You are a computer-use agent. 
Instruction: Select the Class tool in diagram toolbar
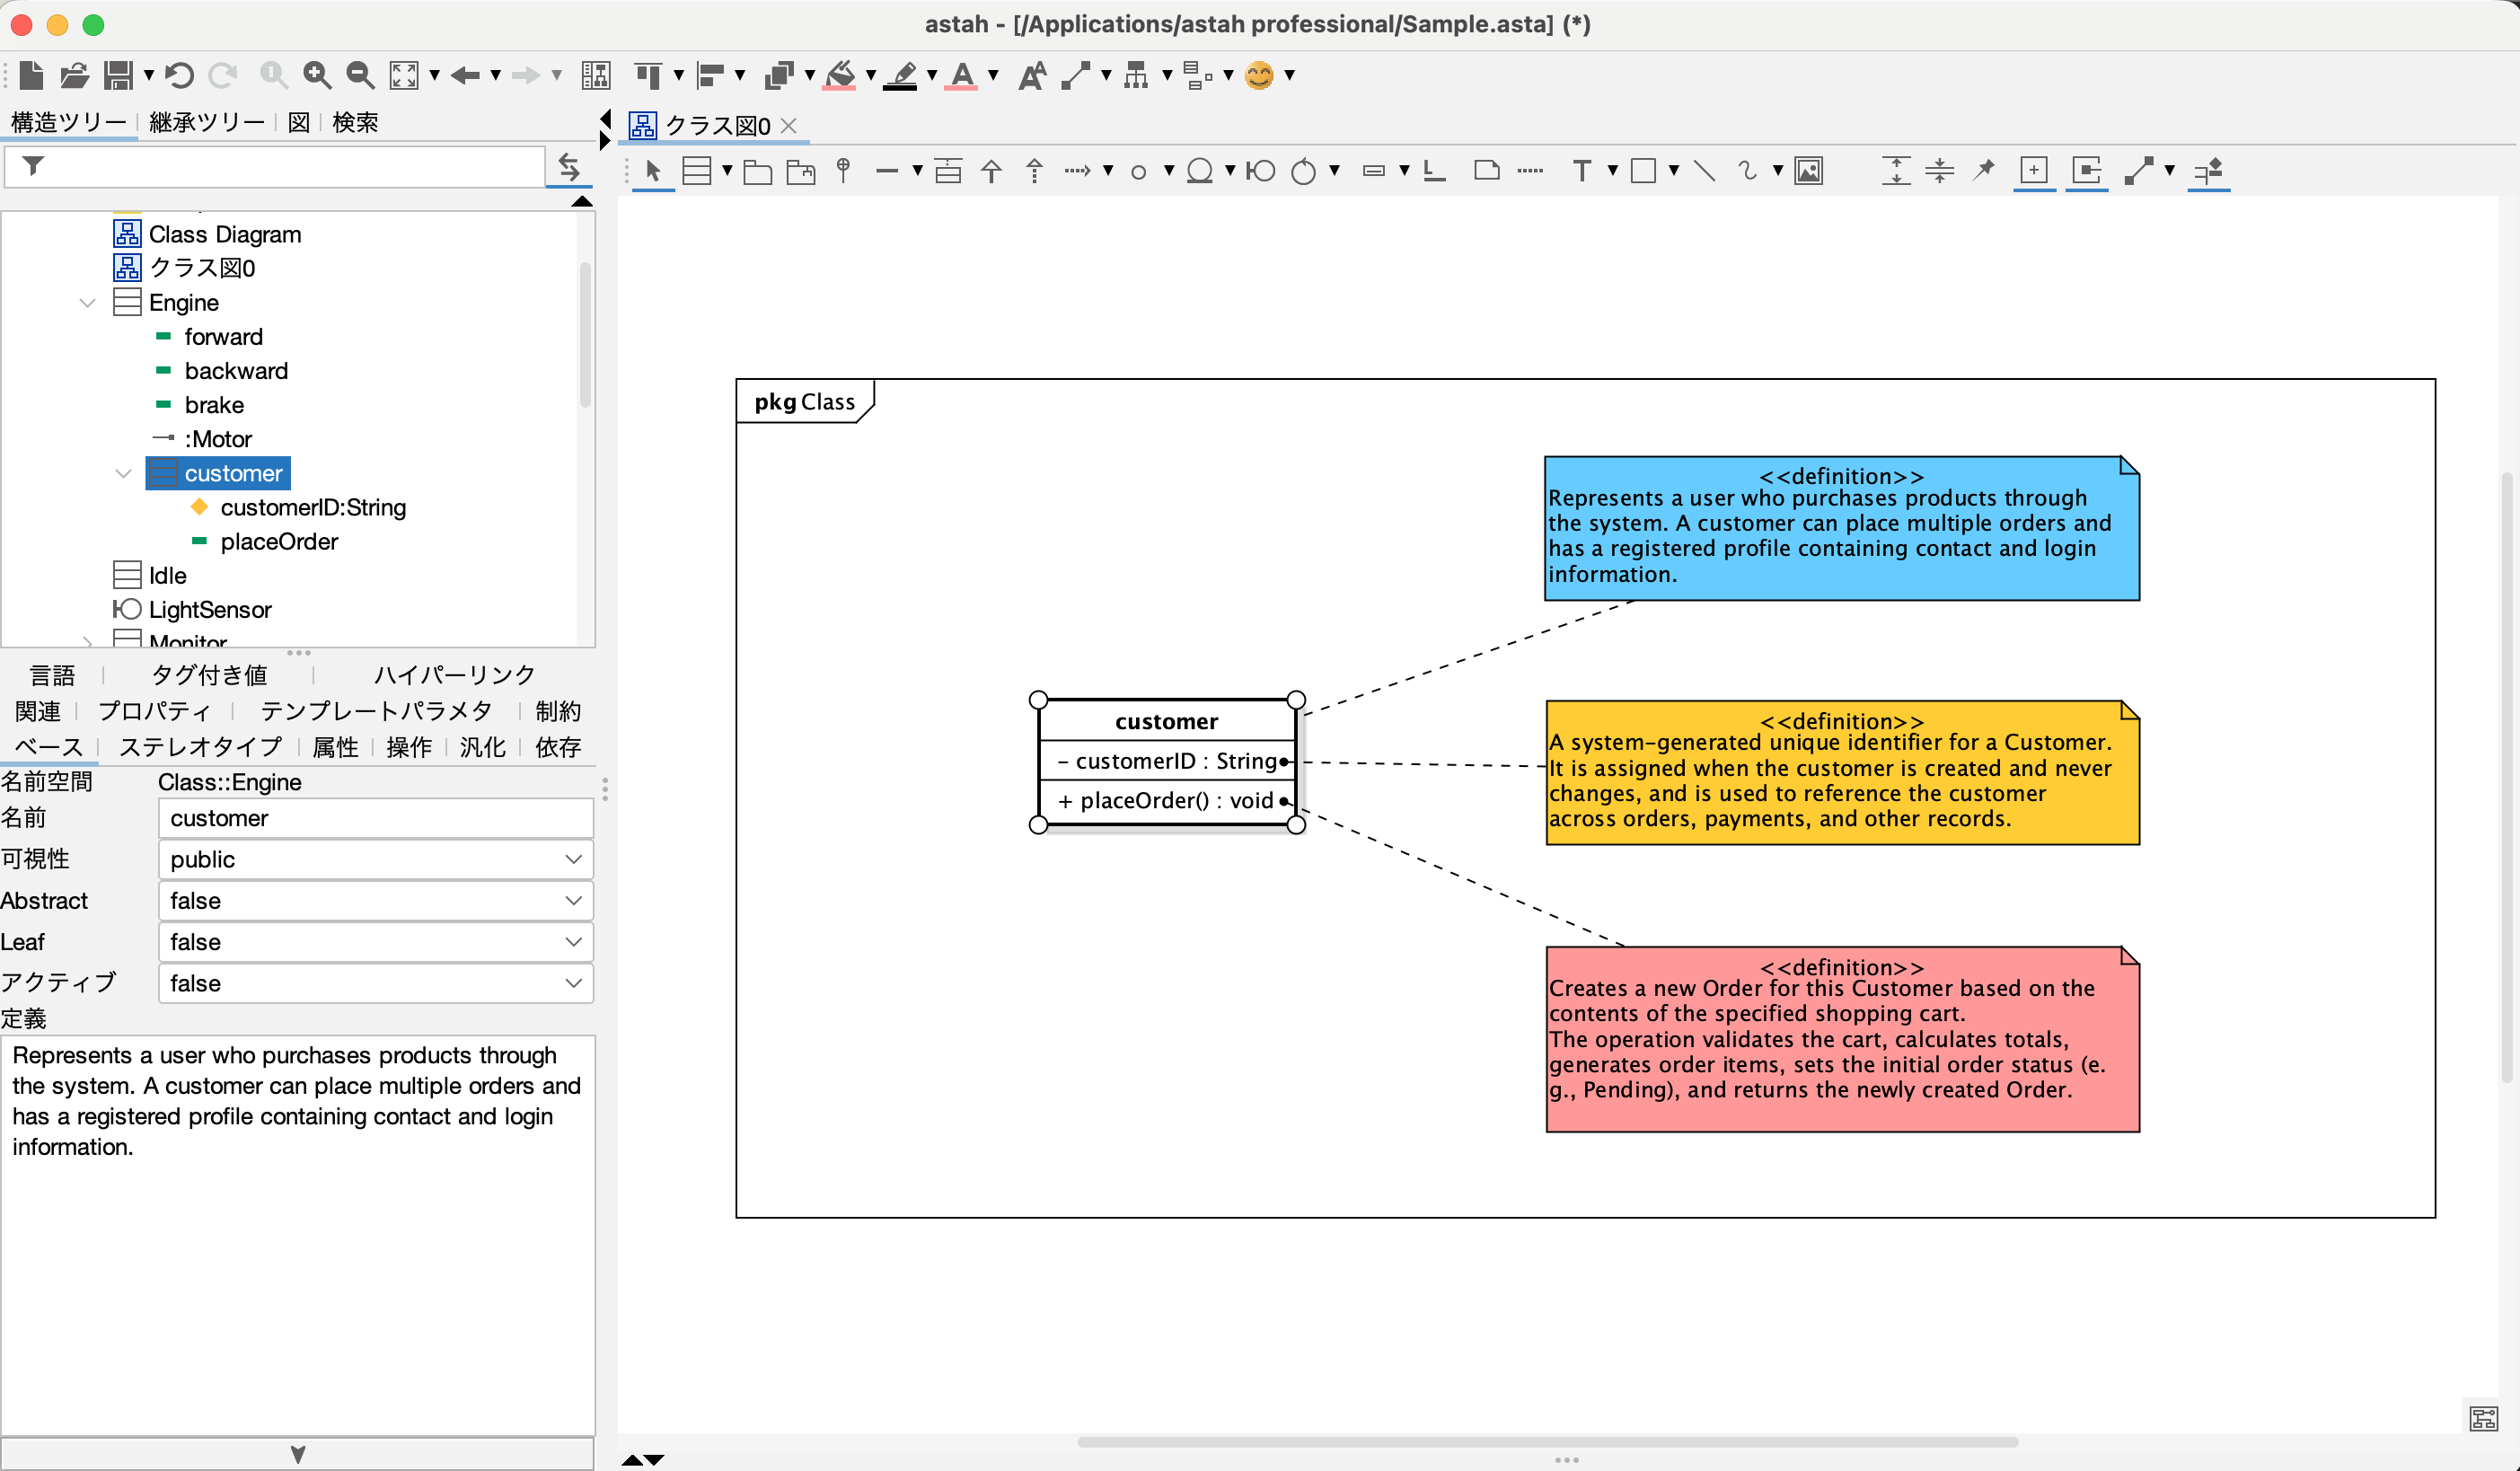point(696,171)
